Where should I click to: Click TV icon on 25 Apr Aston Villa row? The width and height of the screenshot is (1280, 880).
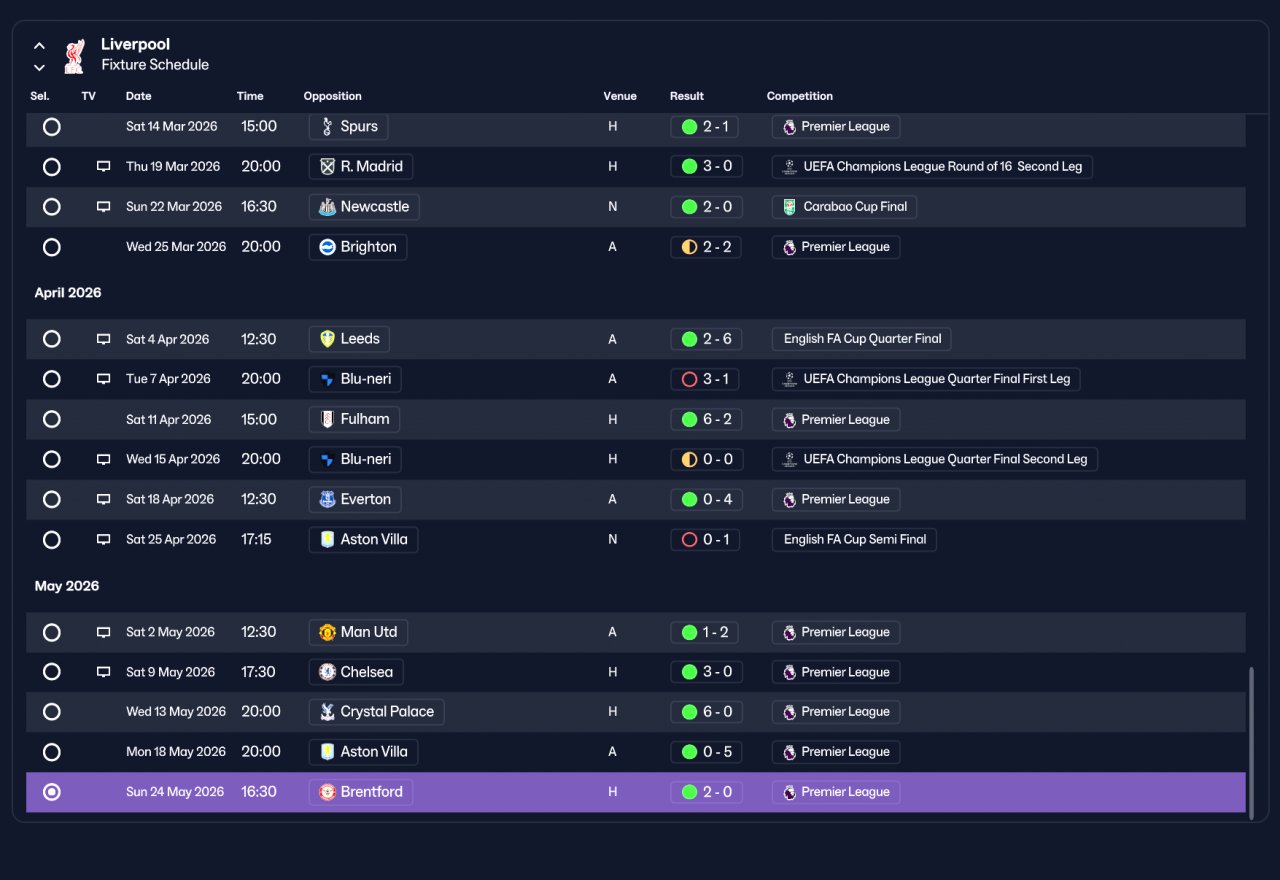pos(103,539)
